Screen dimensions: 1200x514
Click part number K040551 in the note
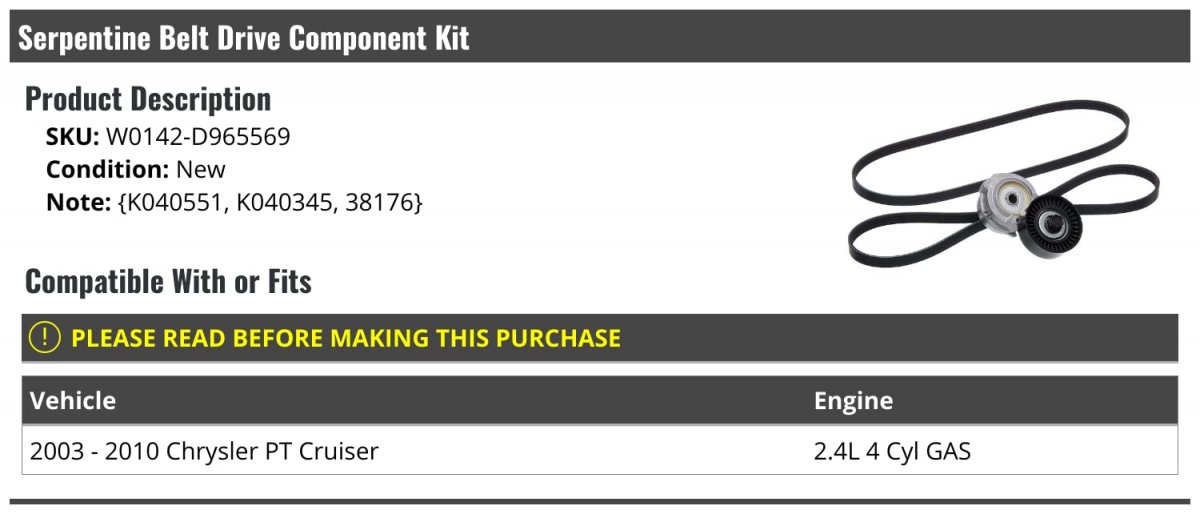(x=174, y=202)
